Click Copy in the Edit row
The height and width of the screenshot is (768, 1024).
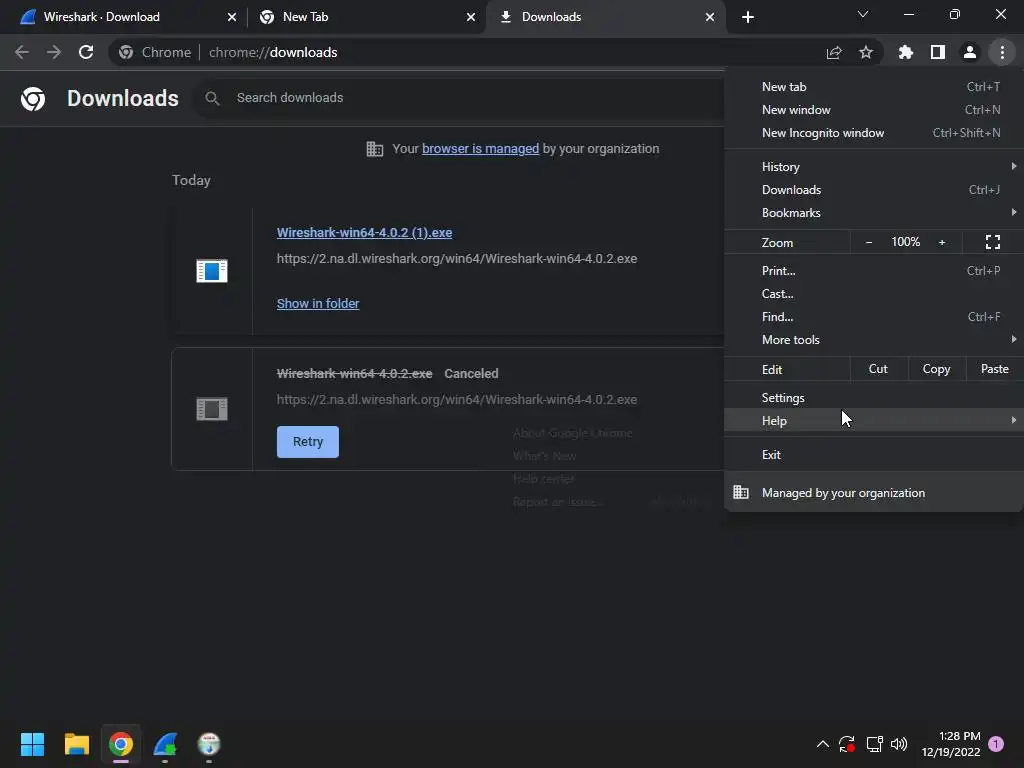pos(936,369)
